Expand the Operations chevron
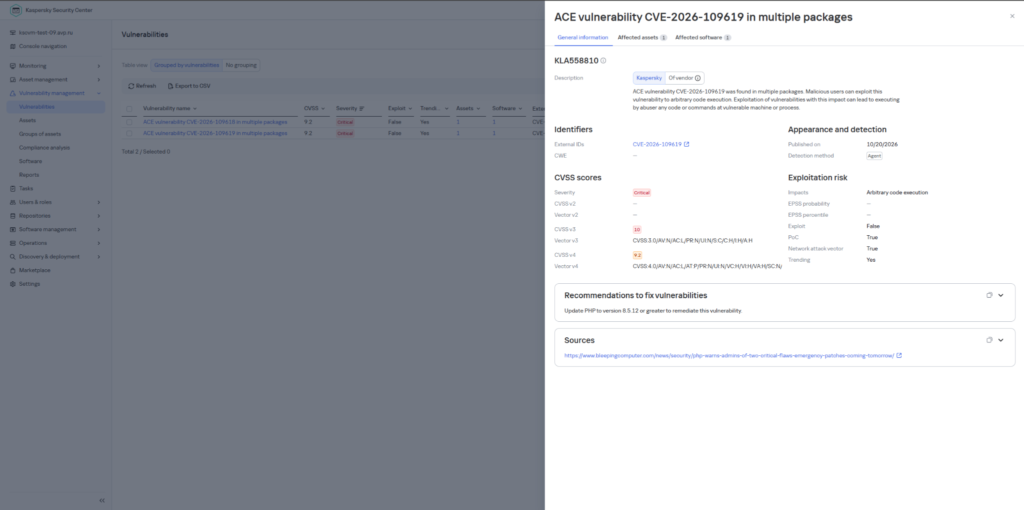 99,244
